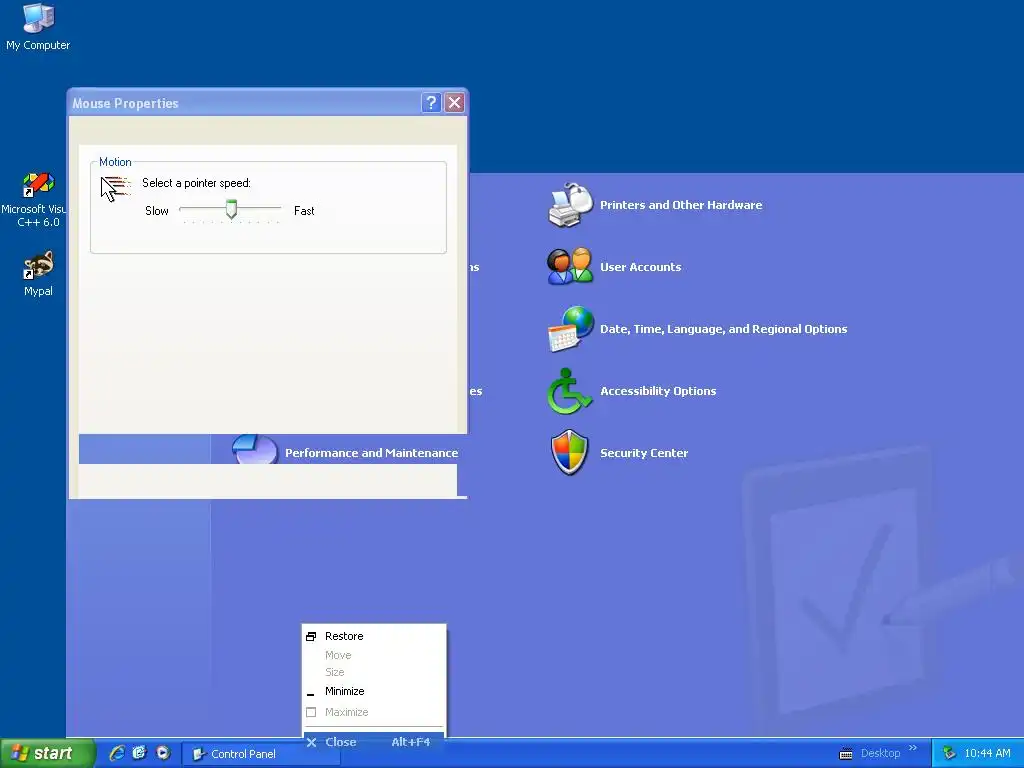Viewport: 1024px width, 768px height.
Task: Open the Performance and Maintenance link
Action: click(x=372, y=453)
